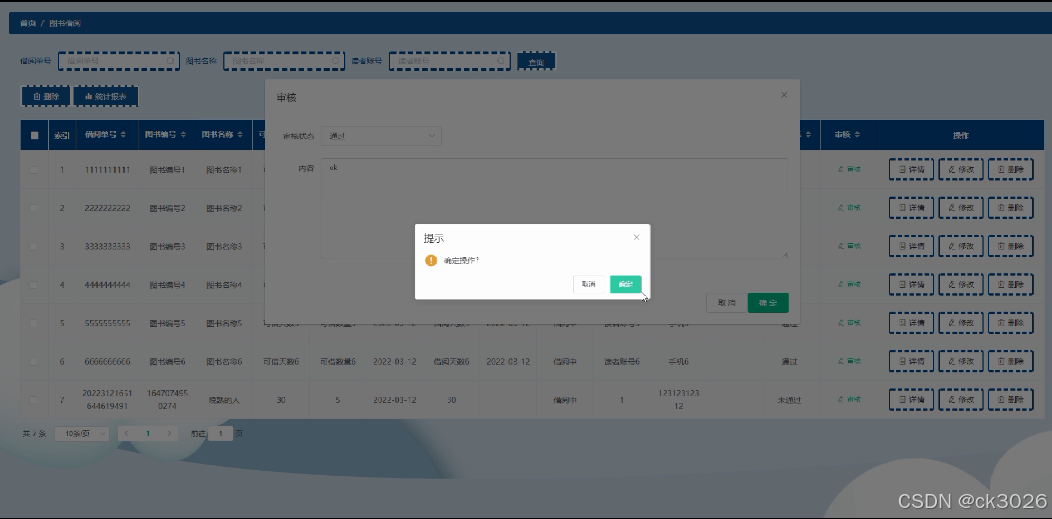Open 详情 for row 7
The width and height of the screenshot is (1052, 519).
(911, 400)
